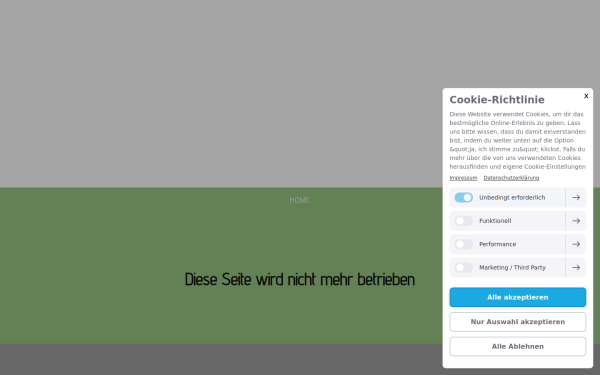The width and height of the screenshot is (600, 375).
Task: Enable the Funktionell cookies switch
Action: [x=463, y=221]
